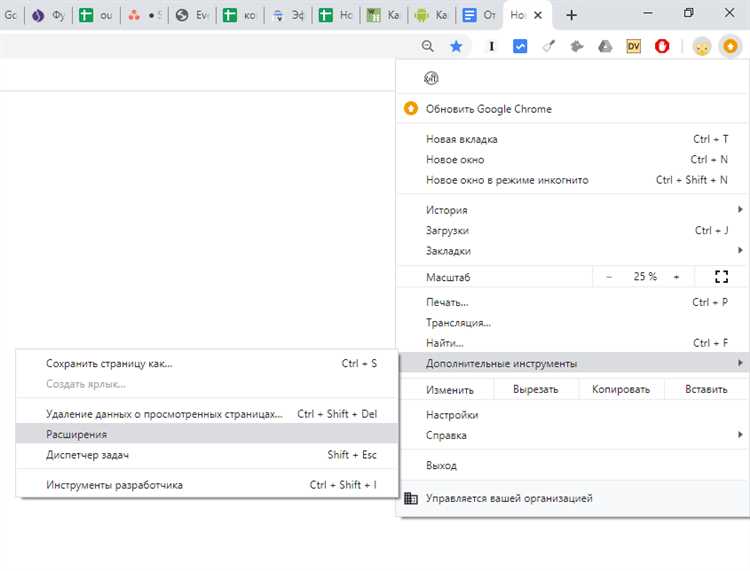The image size is (750, 571).
Task: Switch to the first Gc tab
Action: pyautogui.click(x=11, y=15)
